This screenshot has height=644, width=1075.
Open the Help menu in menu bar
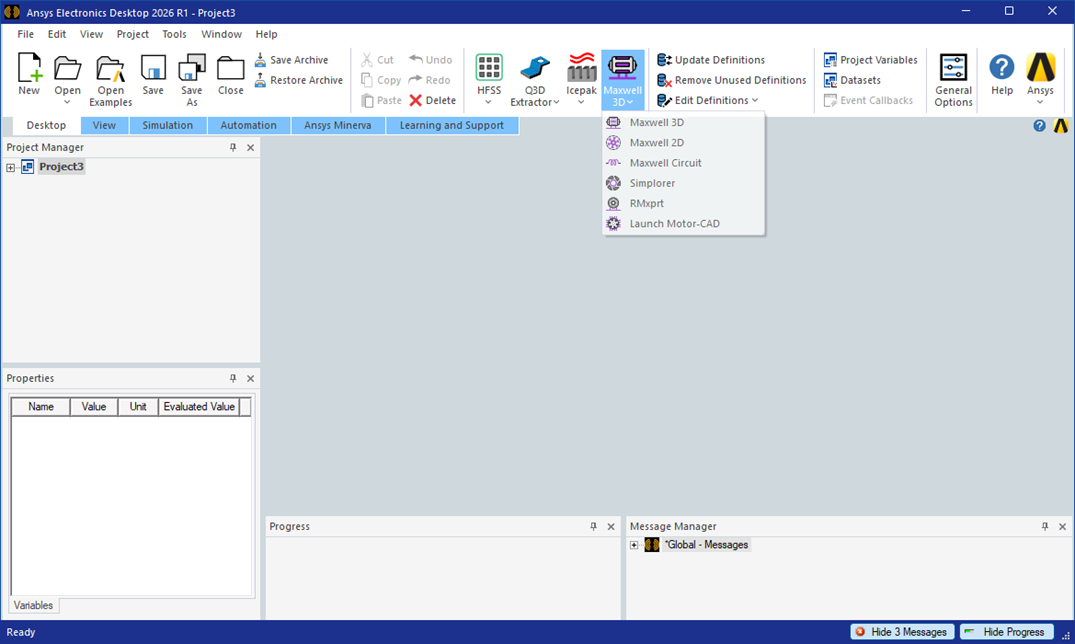[x=267, y=34]
